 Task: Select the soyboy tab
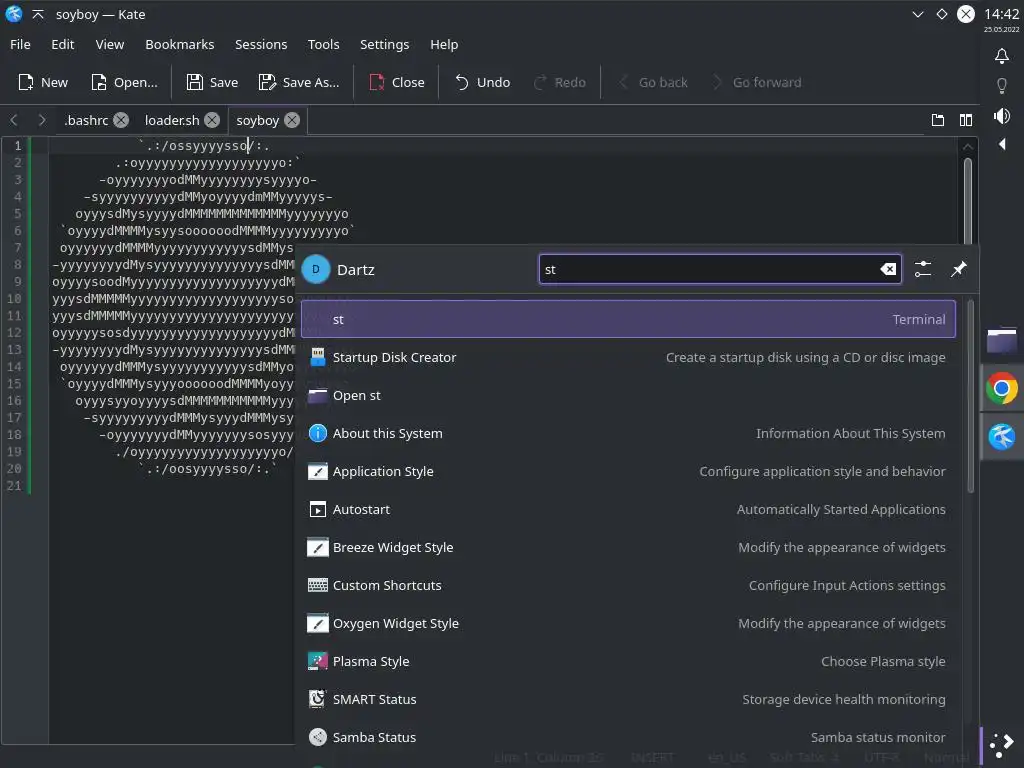[257, 120]
